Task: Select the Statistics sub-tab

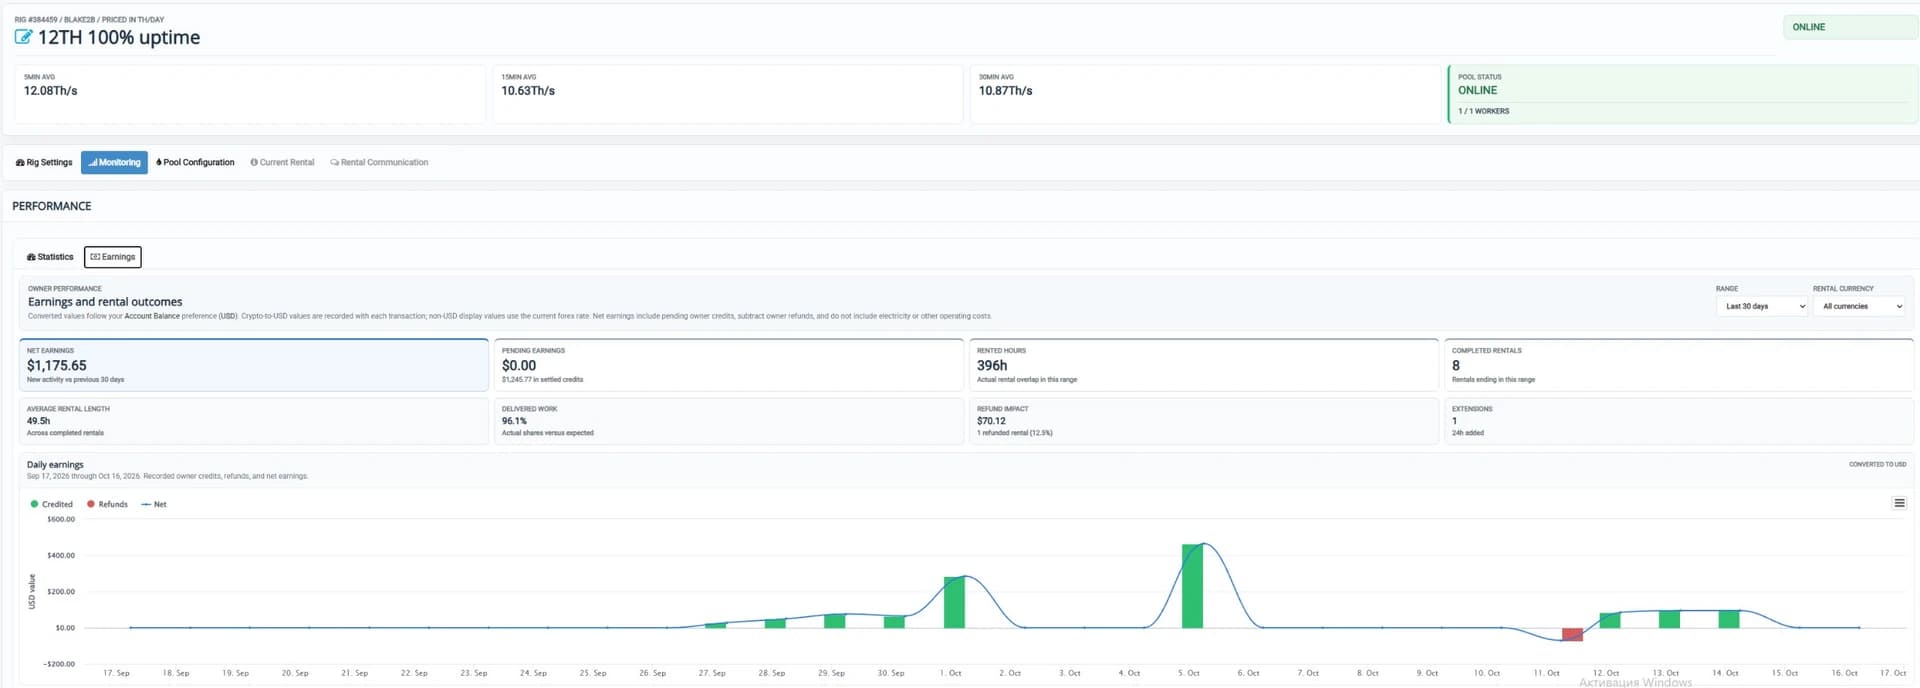Action: (50, 257)
